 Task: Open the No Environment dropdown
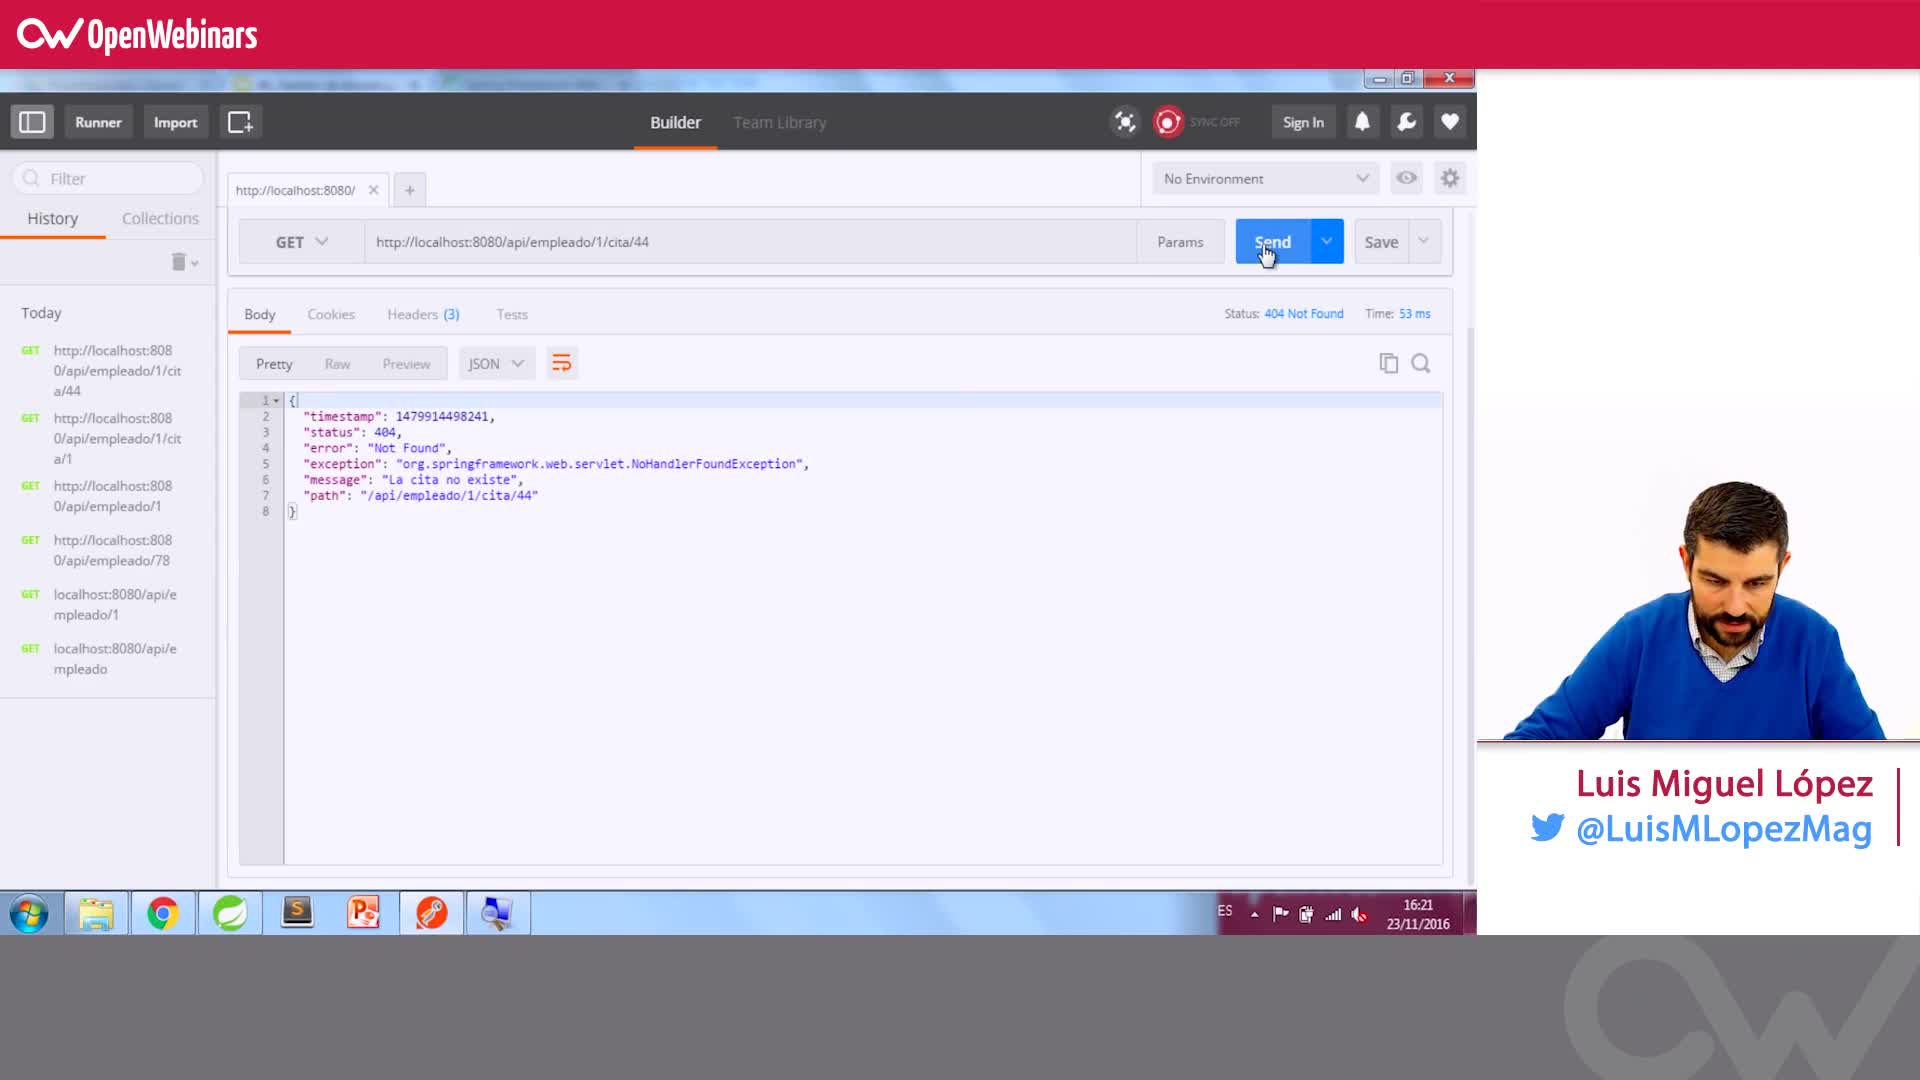click(1263, 178)
